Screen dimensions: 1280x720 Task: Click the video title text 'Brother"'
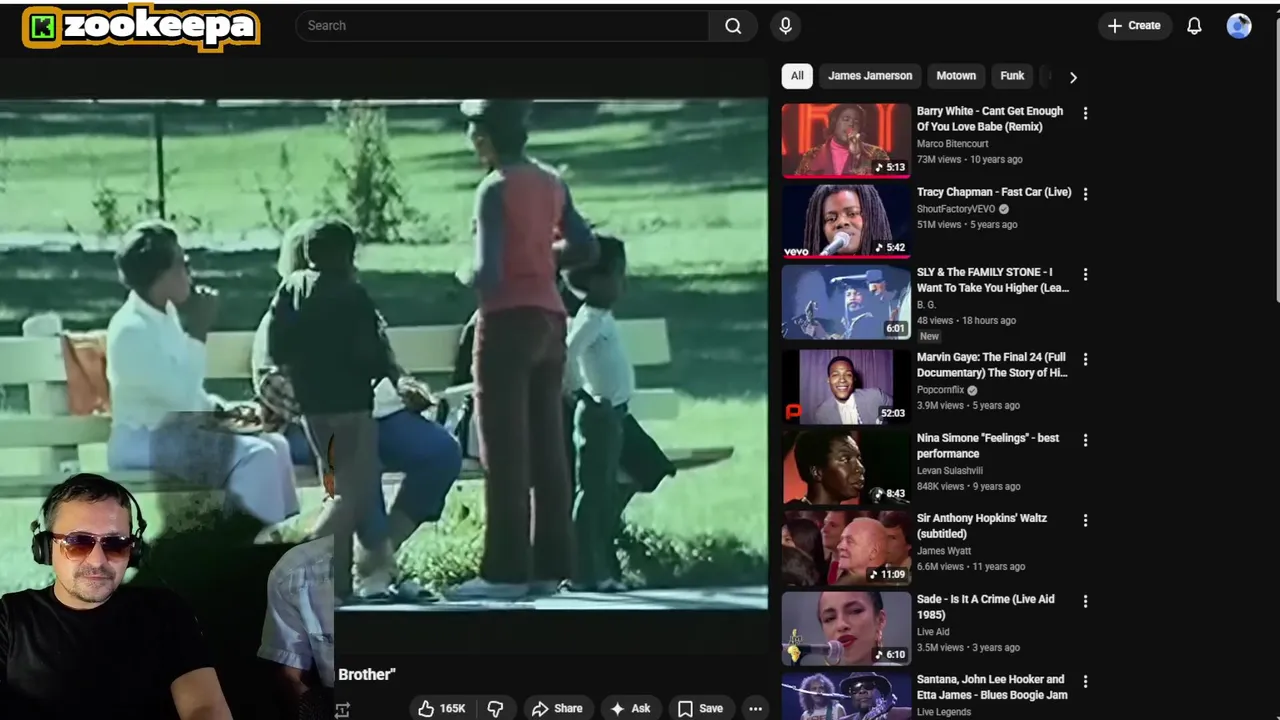(367, 675)
